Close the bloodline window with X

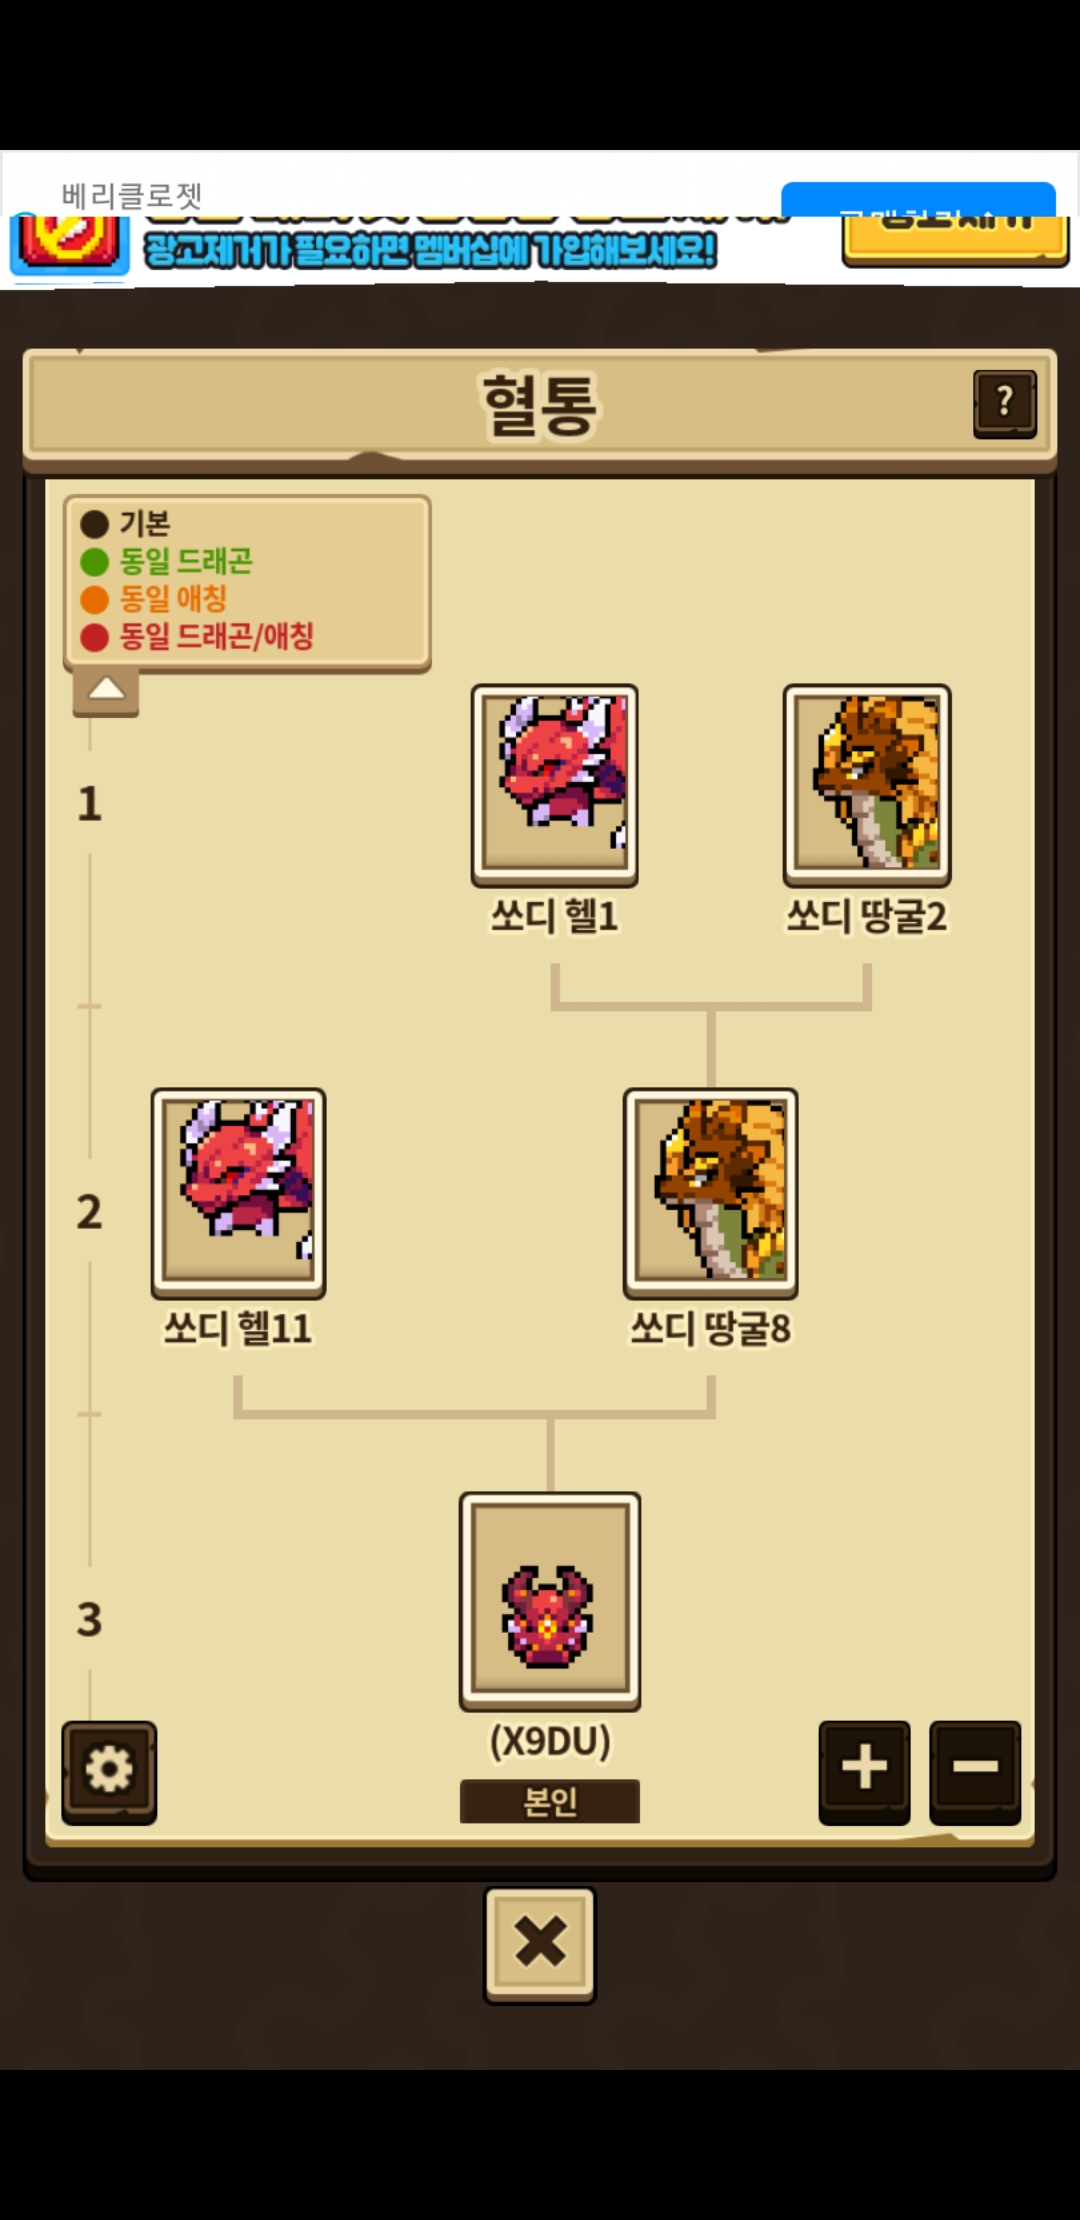tap(540, 1944)
